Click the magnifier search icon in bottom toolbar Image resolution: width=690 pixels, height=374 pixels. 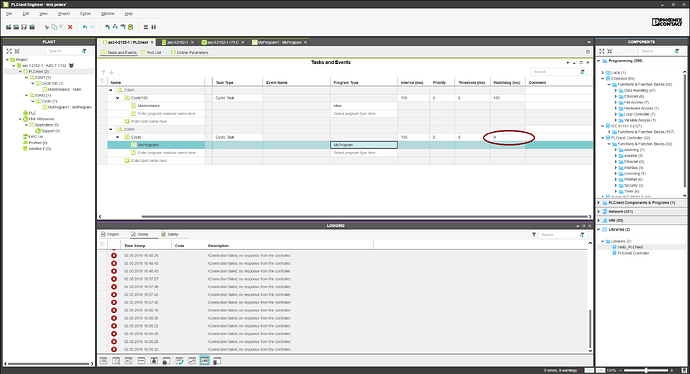(116, 360)
